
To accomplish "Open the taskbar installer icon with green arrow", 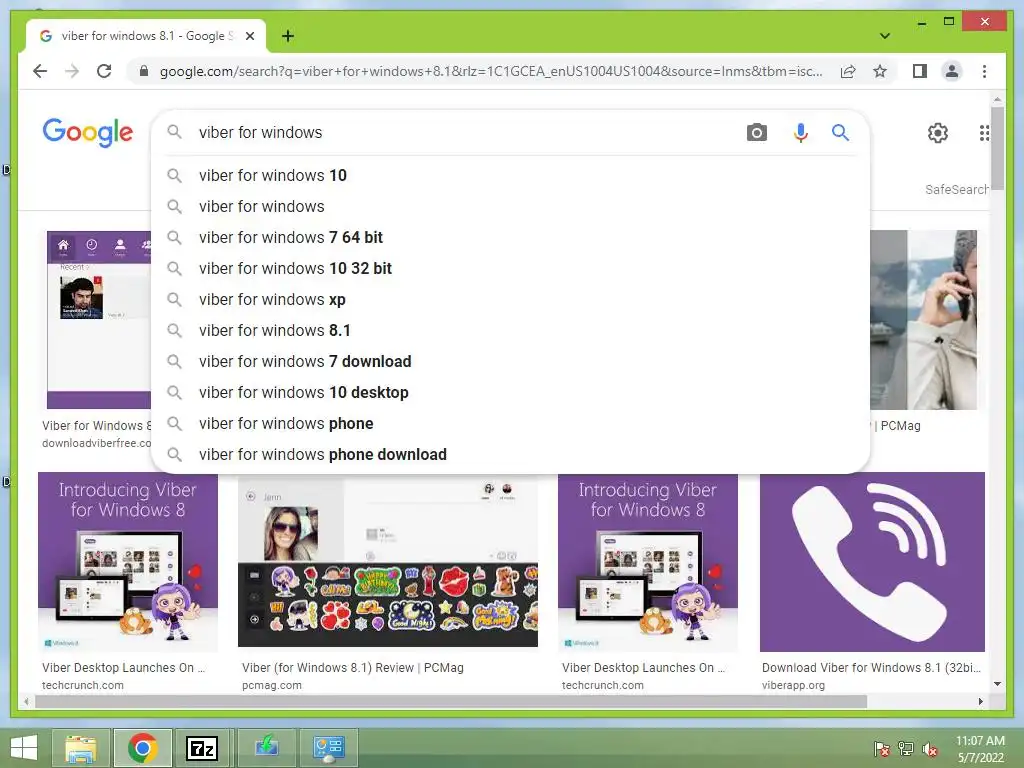I will (x=266, y=748).
